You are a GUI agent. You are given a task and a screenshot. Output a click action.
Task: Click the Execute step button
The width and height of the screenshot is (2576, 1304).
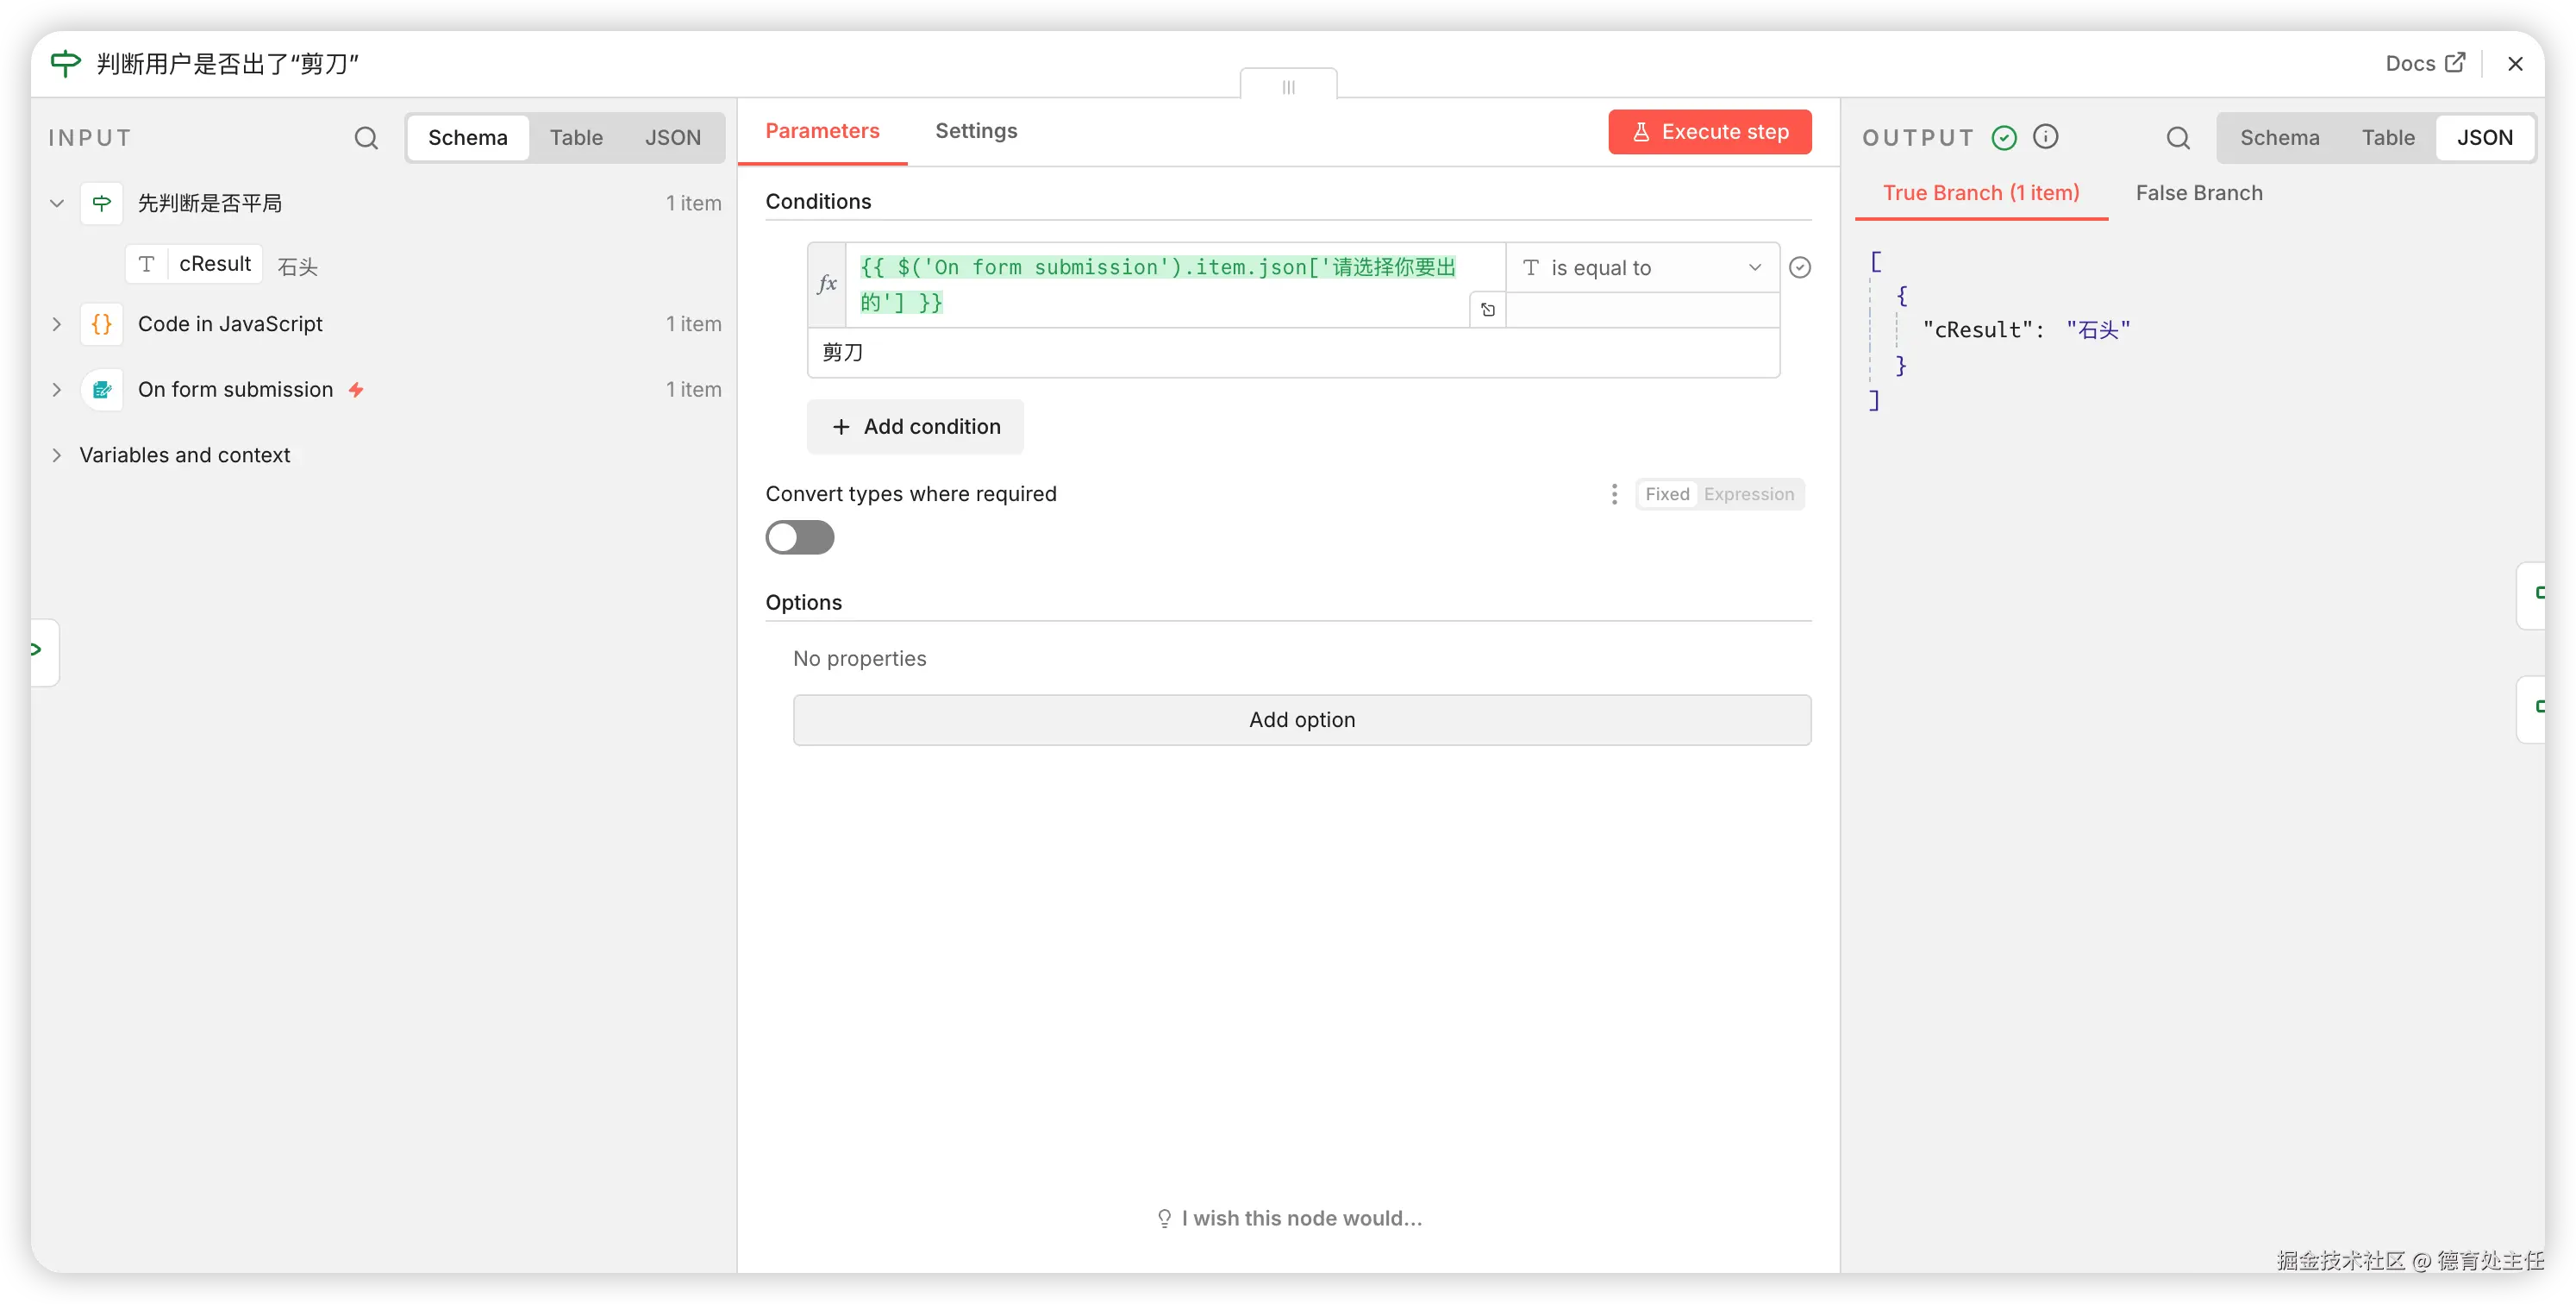tap(1709, 132)
